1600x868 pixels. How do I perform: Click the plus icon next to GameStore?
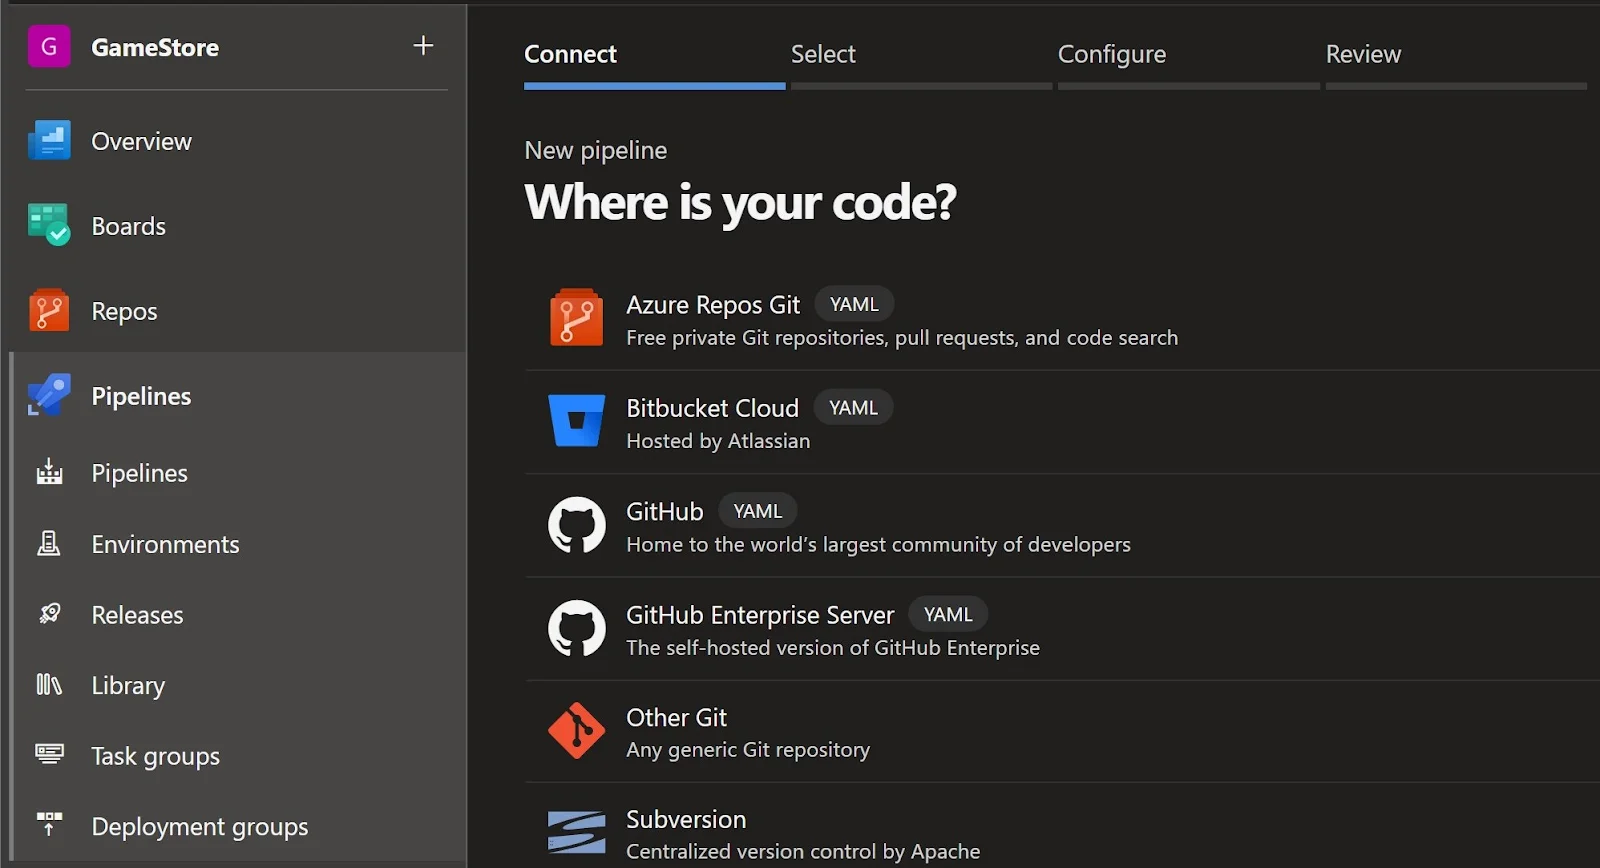tap(423, 45)
